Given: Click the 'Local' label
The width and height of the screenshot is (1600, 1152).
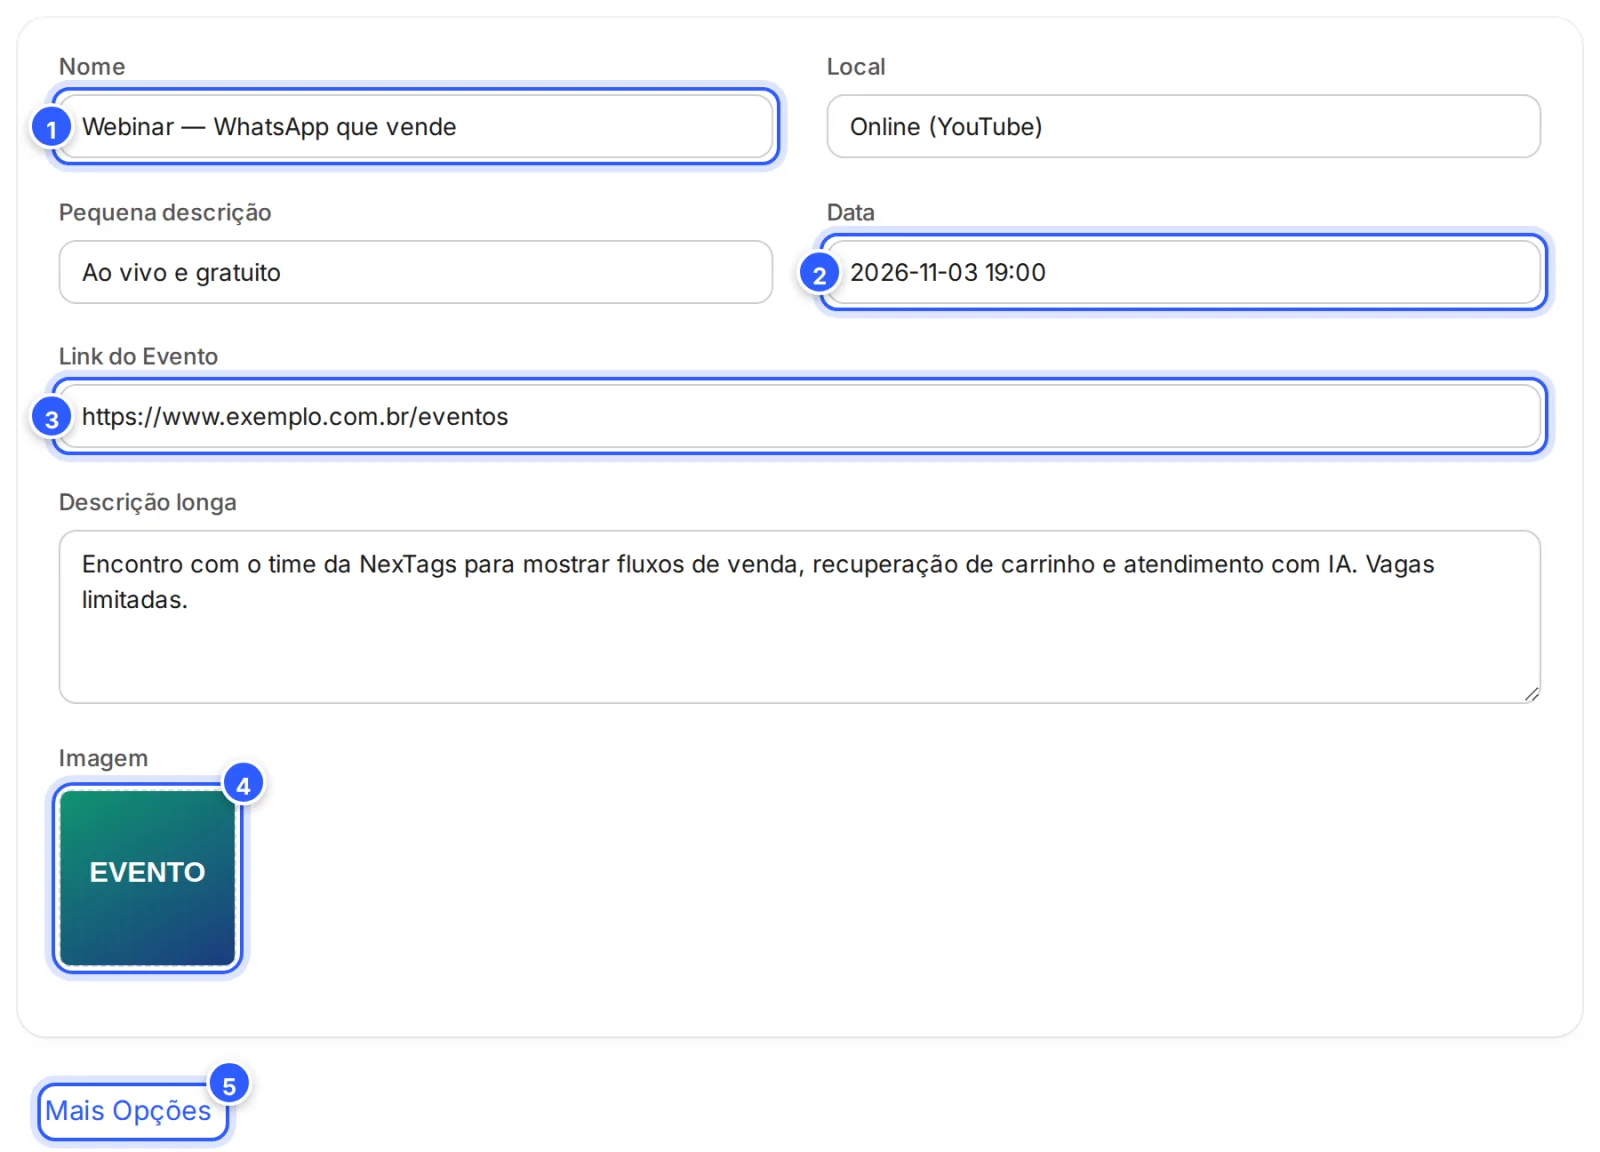Looking at the screenshot, I should point(856,67).
